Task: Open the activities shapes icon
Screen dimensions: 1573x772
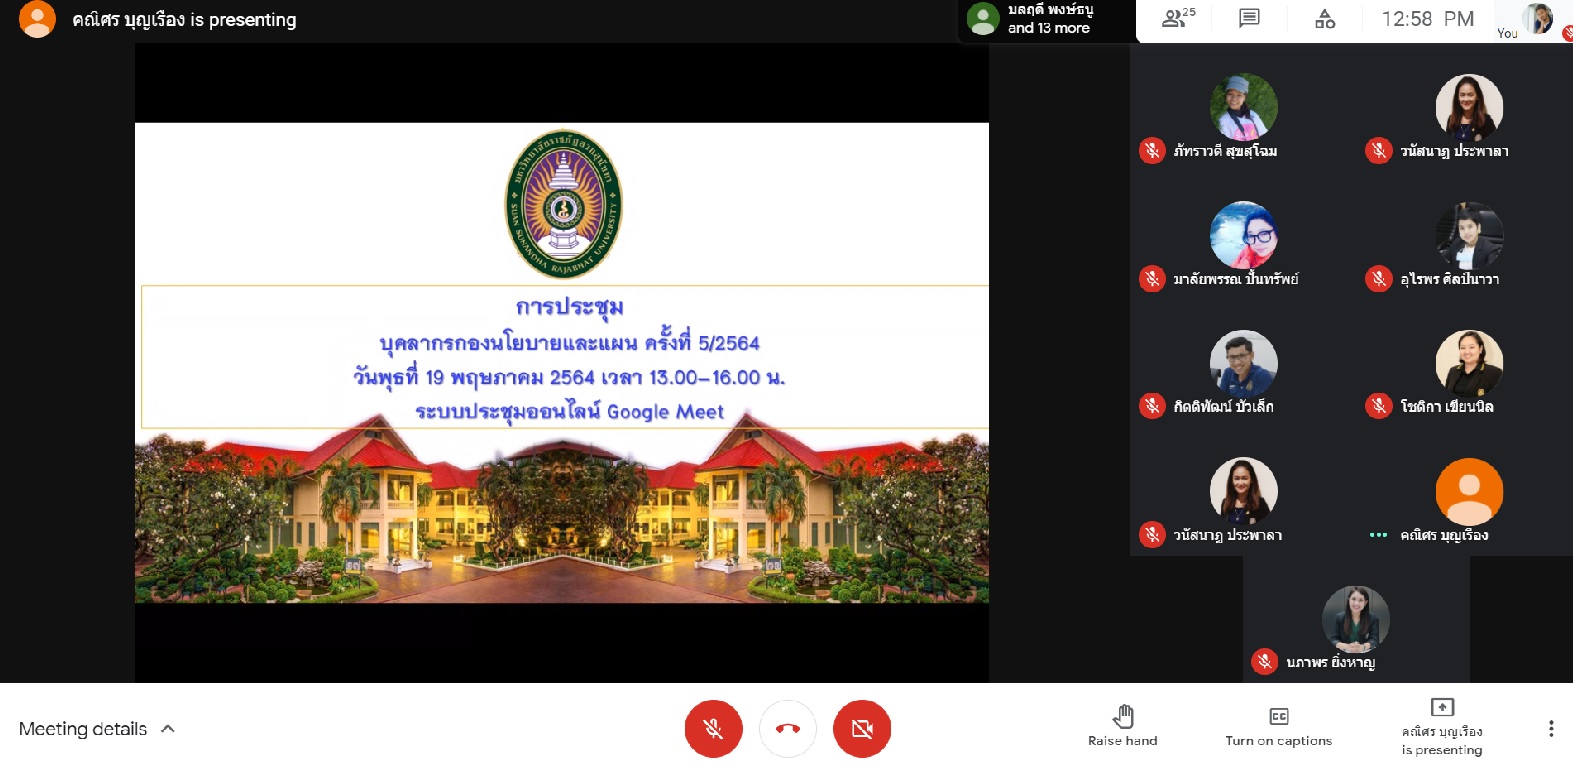Action: pos(1325,18)
